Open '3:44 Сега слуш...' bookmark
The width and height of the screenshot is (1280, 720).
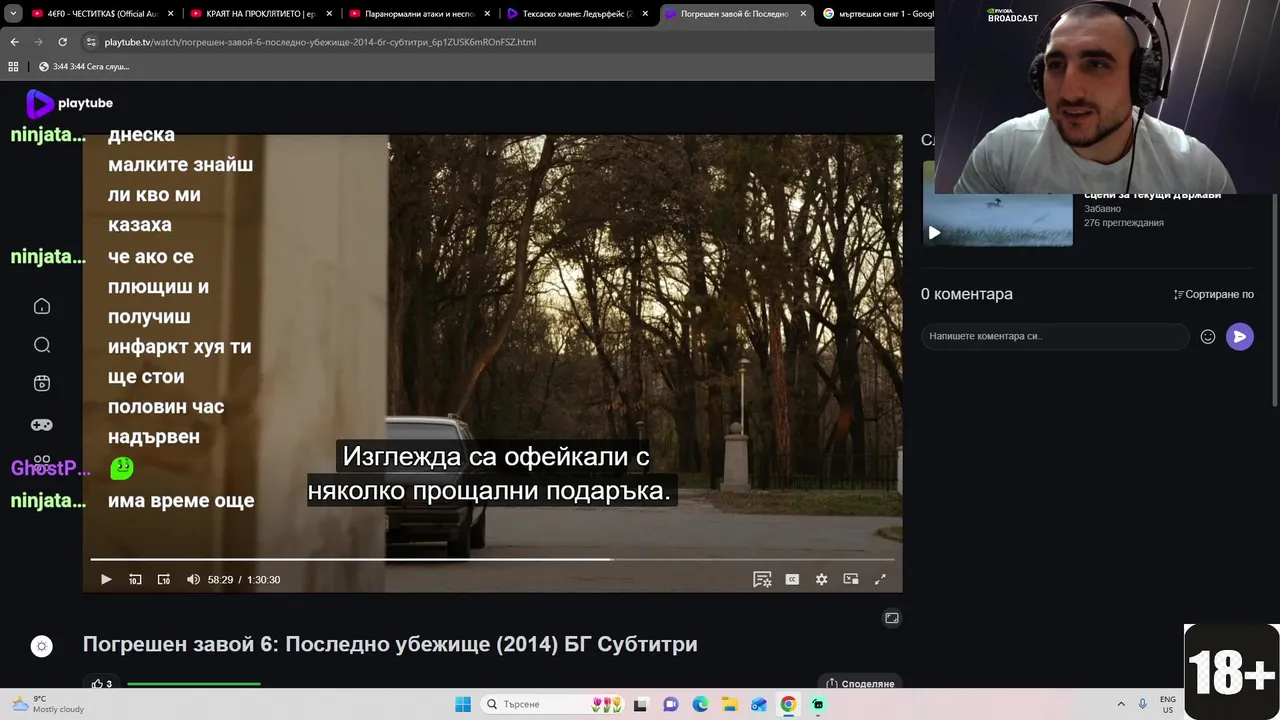tap(84, 67)
